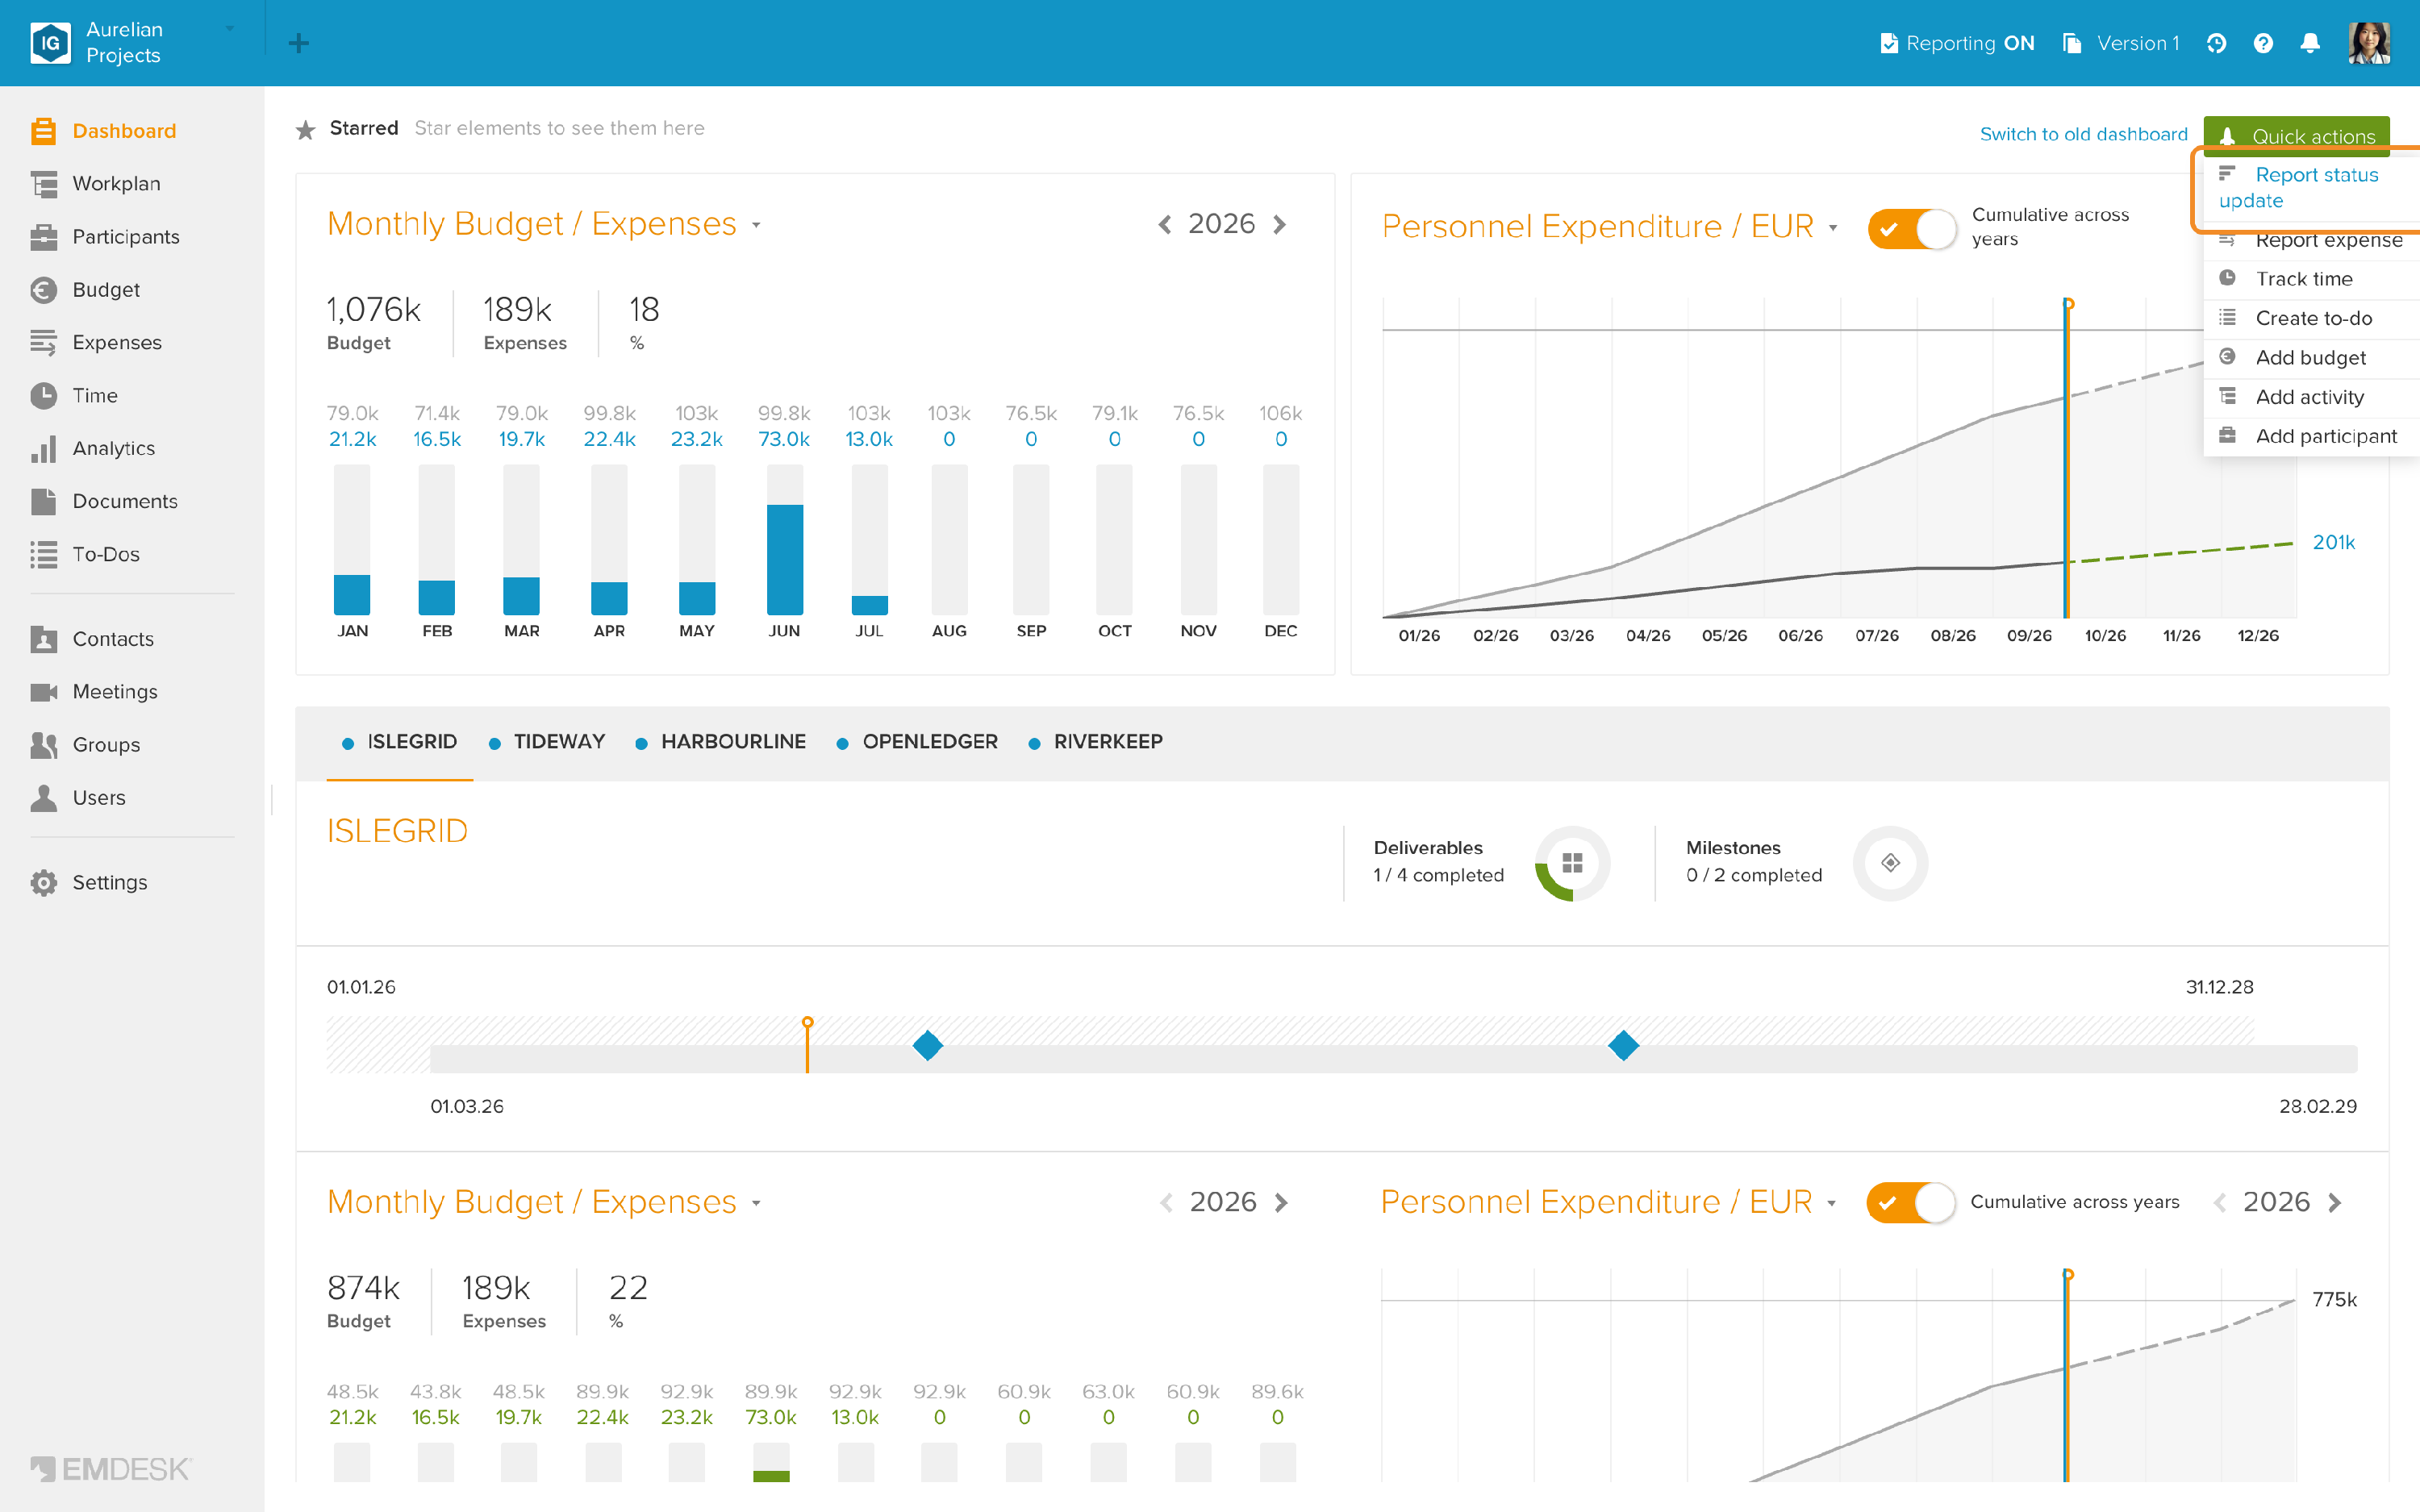Choose Add participant from Quick actions
This screenshot has width=2420, height=1512.
click(x=2311, y=436)
